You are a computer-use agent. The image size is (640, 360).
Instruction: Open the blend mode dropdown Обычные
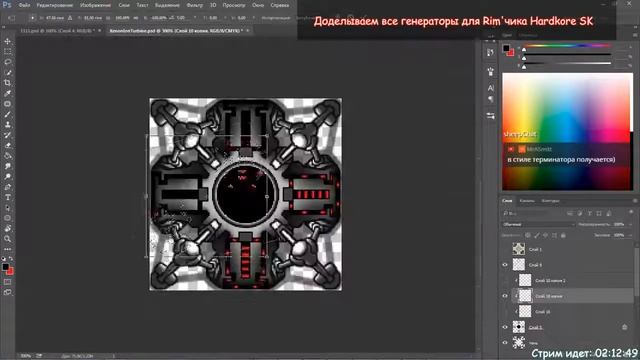click(x=538, y=224)
